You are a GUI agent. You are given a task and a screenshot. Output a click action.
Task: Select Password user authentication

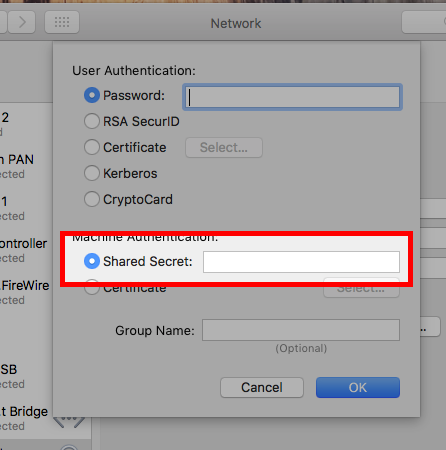coord(92,95)
